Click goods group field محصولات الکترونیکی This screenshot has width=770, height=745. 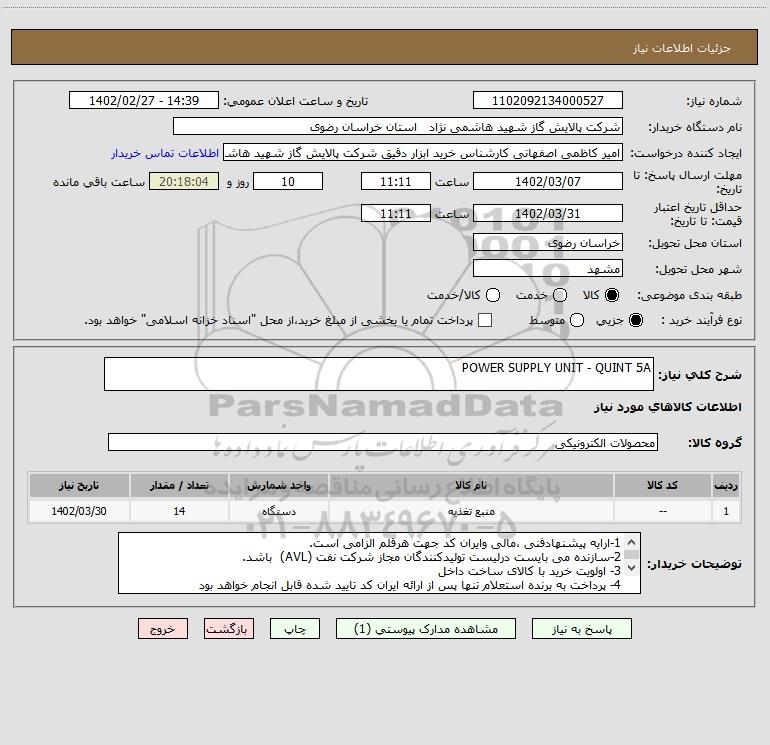(383, 442)
